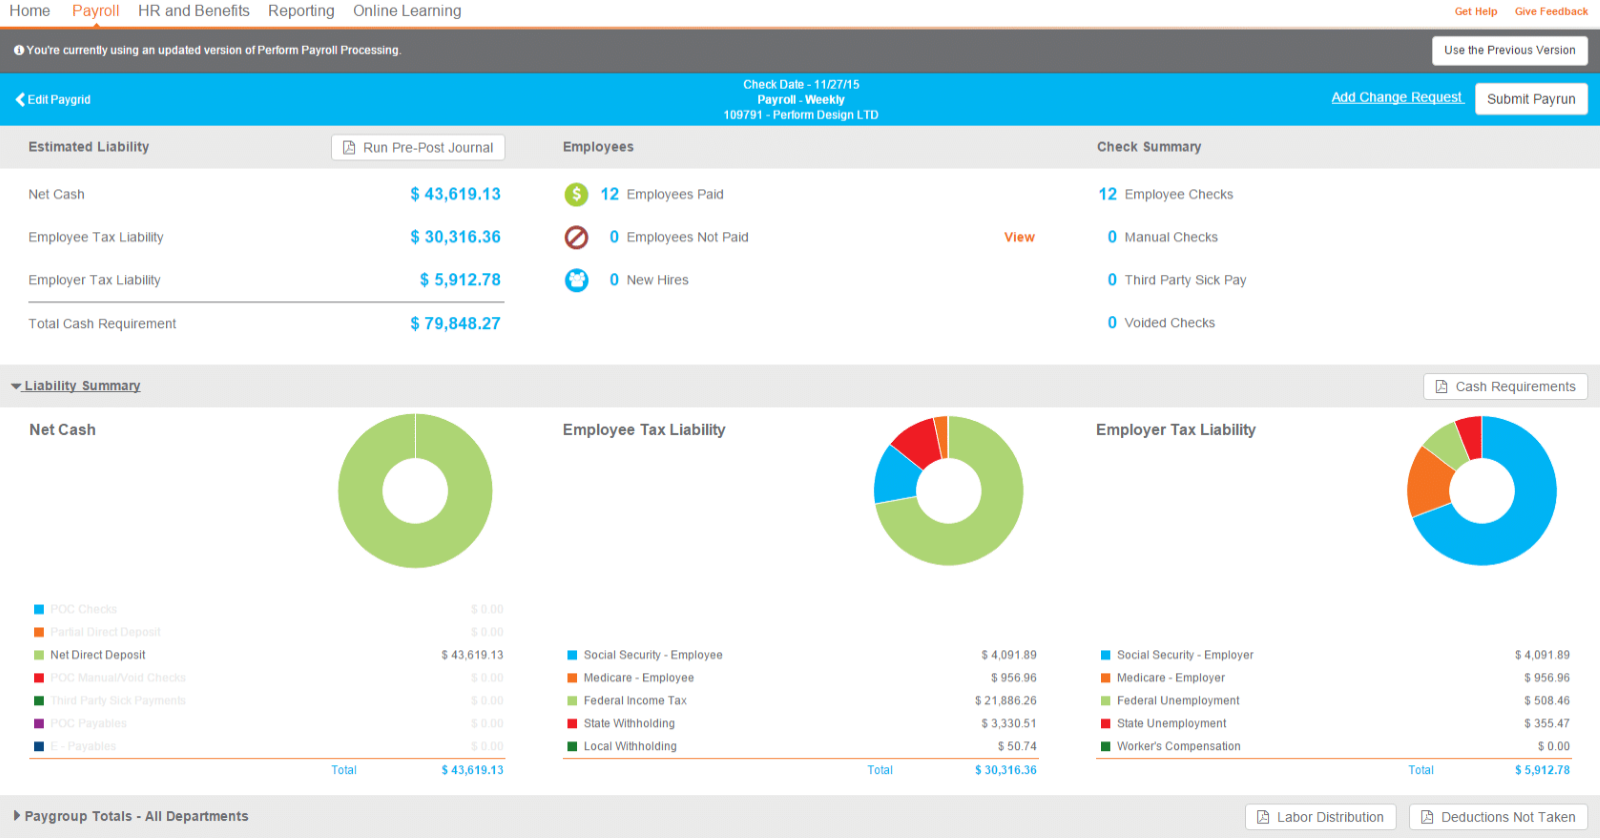Click the 0 Manual Checks count

pyautogui.click(x=1112, y=237)
